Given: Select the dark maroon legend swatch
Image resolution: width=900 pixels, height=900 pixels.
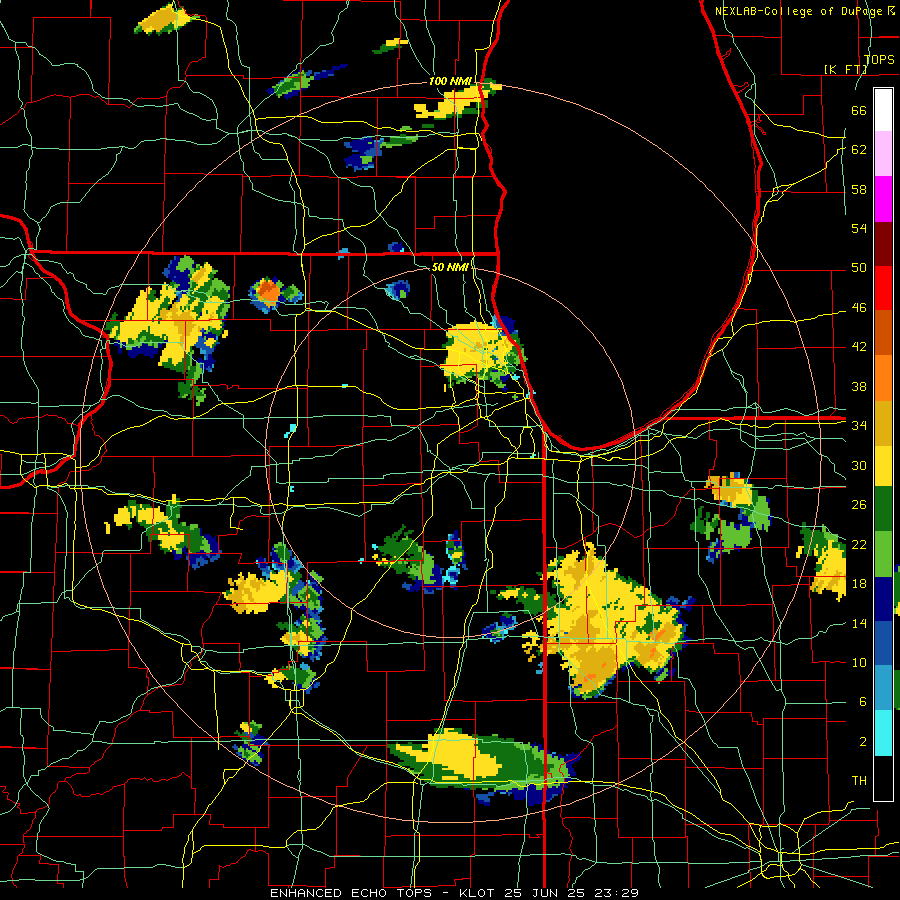Looking at the screenshot, I should tap(883, 244).
